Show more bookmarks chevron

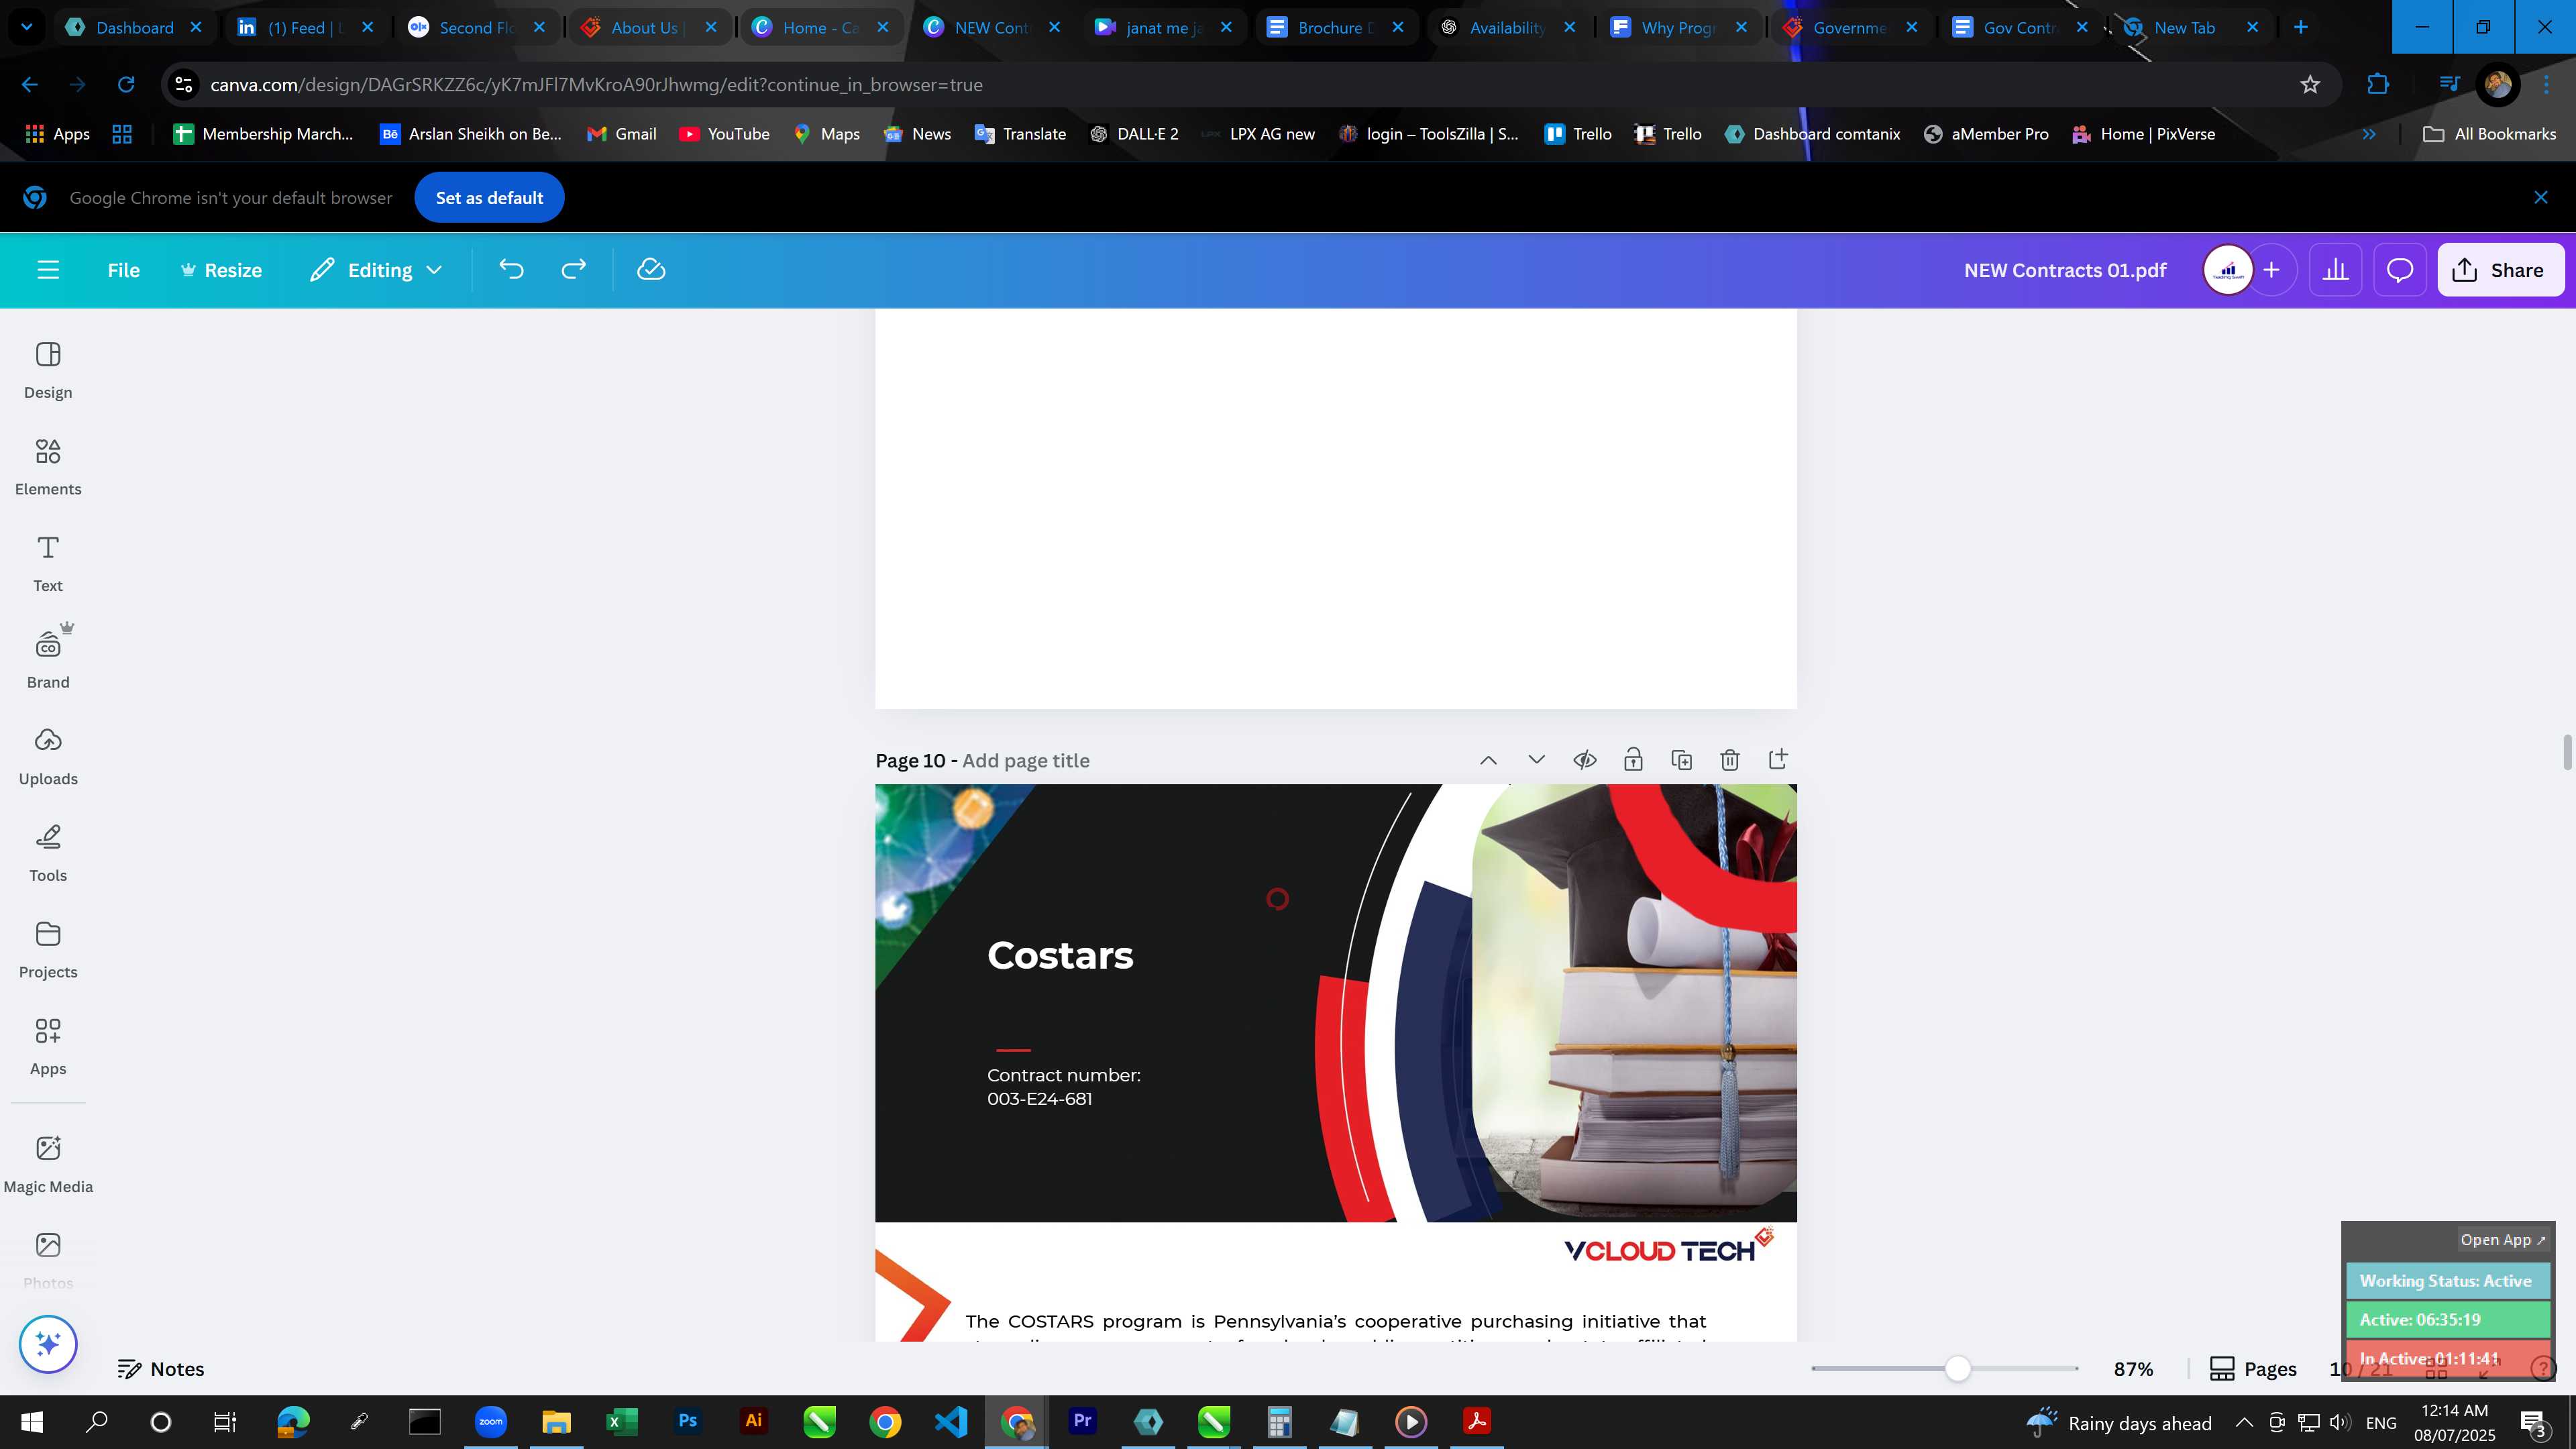tap(2368, 134)
